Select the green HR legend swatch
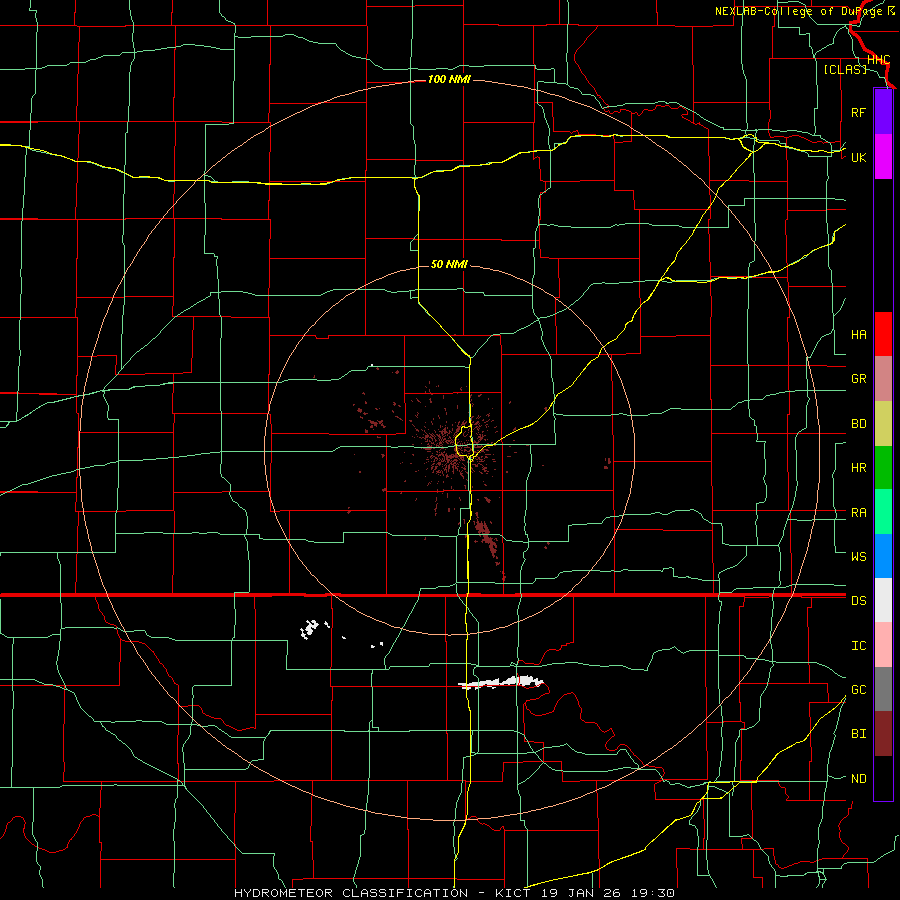The height and width of the screenshot is (900, 900). click(883, 468)
